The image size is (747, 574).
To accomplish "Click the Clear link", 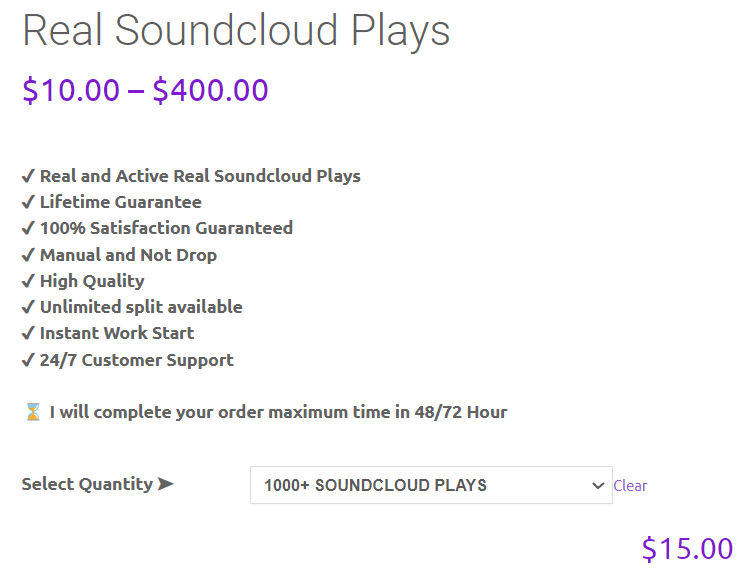I will (630, 485).
